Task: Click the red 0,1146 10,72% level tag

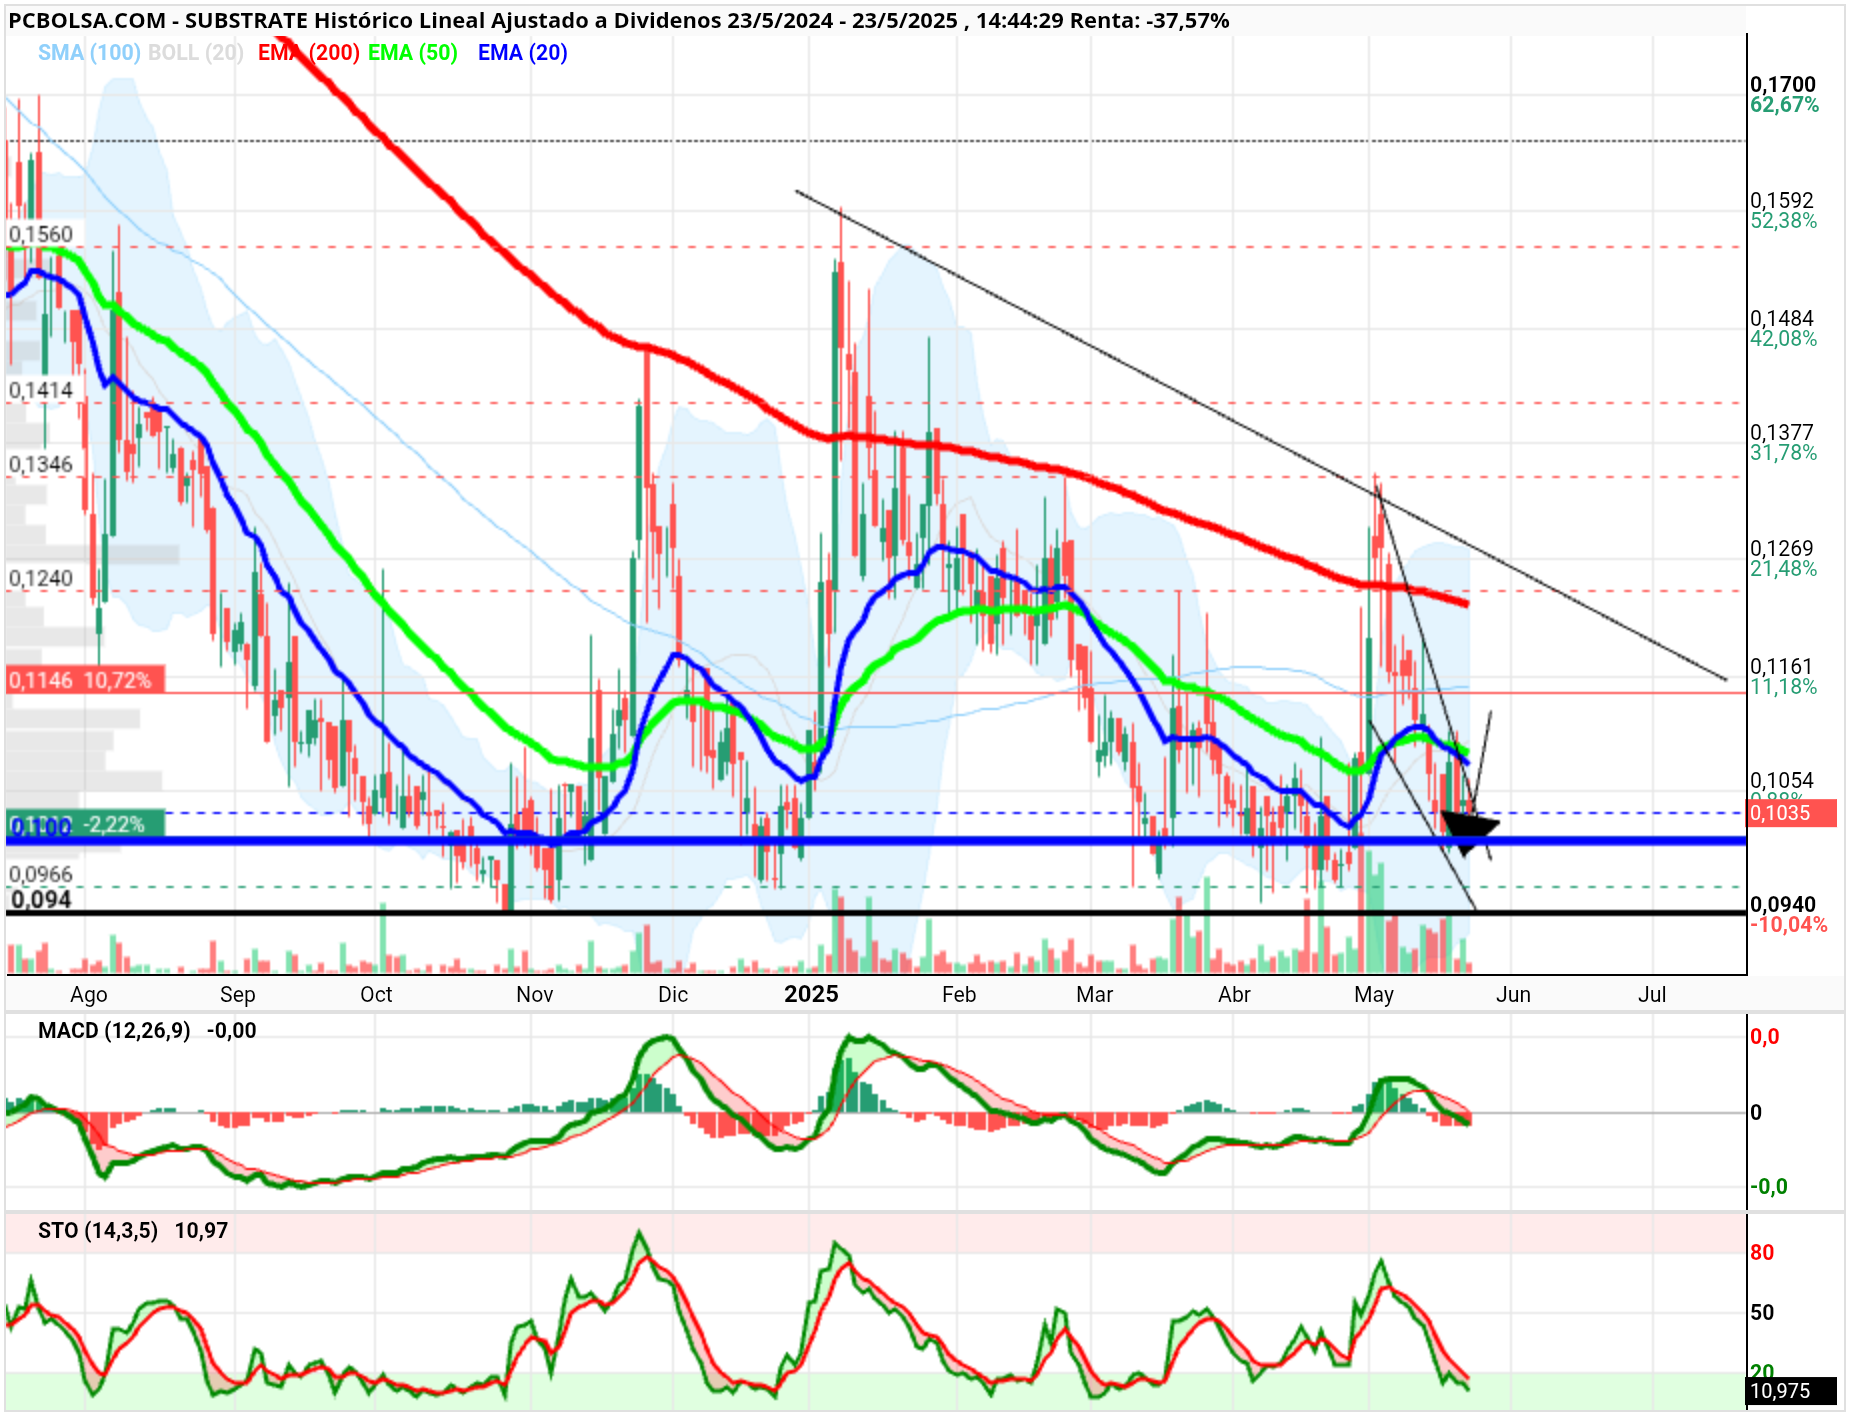Action: tap(85, 680)
